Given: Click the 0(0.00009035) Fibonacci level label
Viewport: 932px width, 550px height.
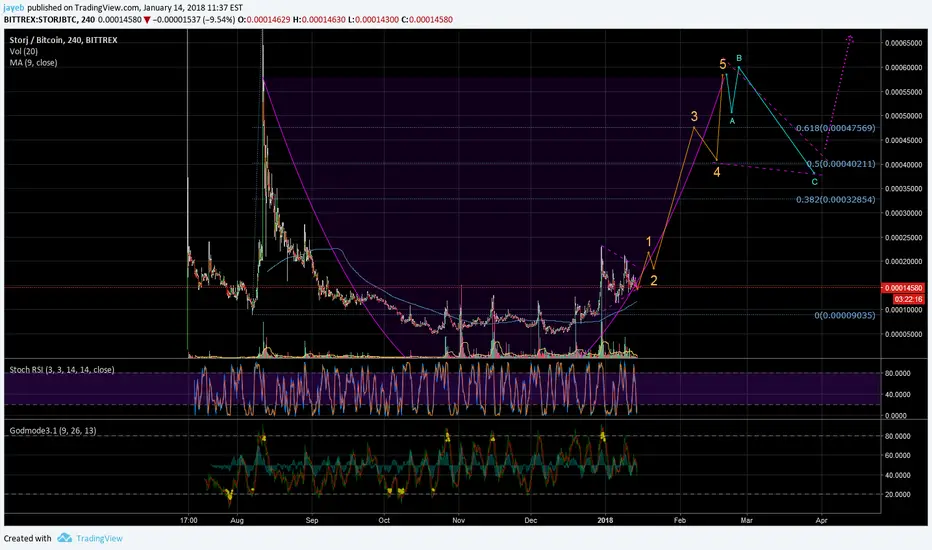Looking at the screenshot, I should point(845,315).
